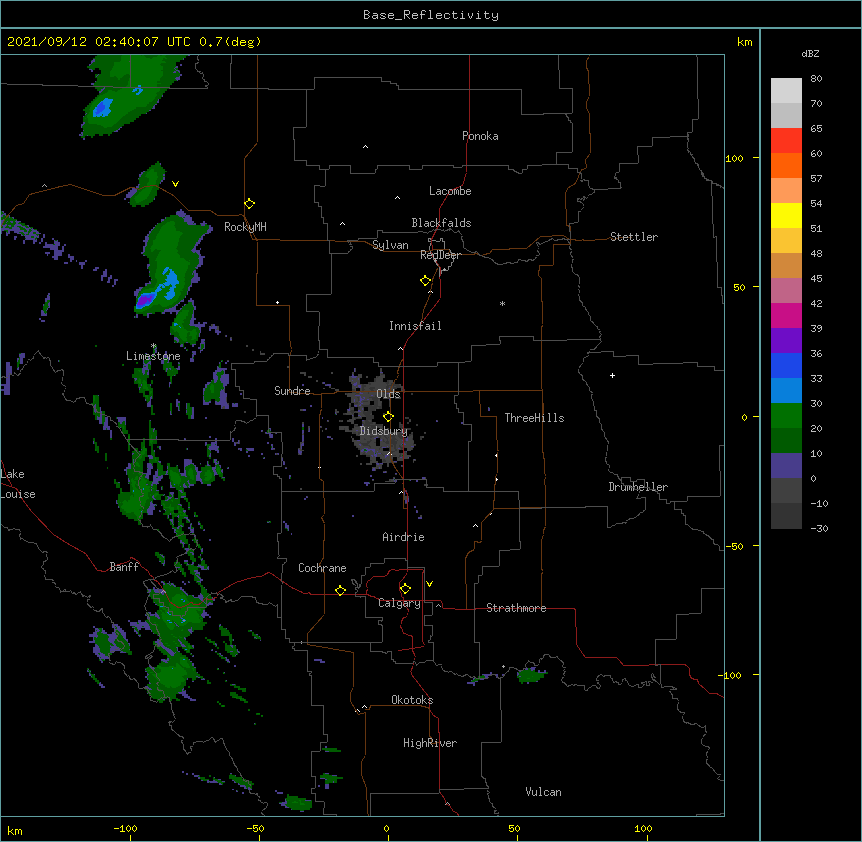This screenshot has height=842, width=862.
Task: Select the red 60-65 dBZ legend swatch
Action: pyautogui.click(x=786, y=141)
